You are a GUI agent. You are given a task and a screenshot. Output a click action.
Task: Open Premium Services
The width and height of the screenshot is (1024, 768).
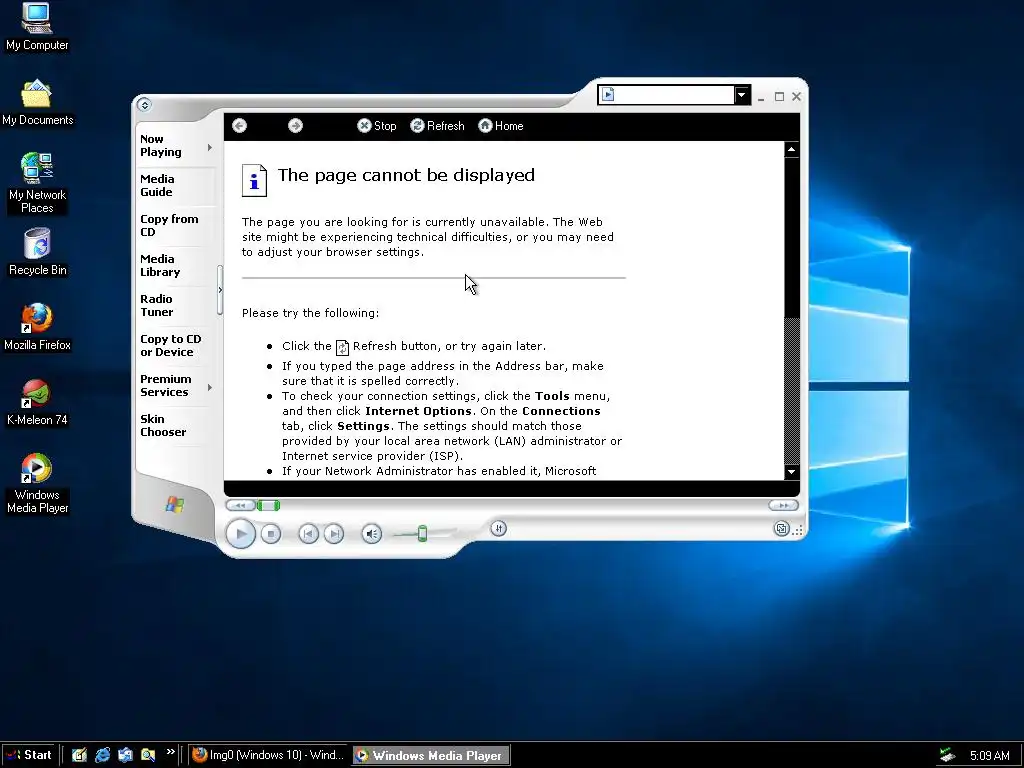click(x=166, y=385)
